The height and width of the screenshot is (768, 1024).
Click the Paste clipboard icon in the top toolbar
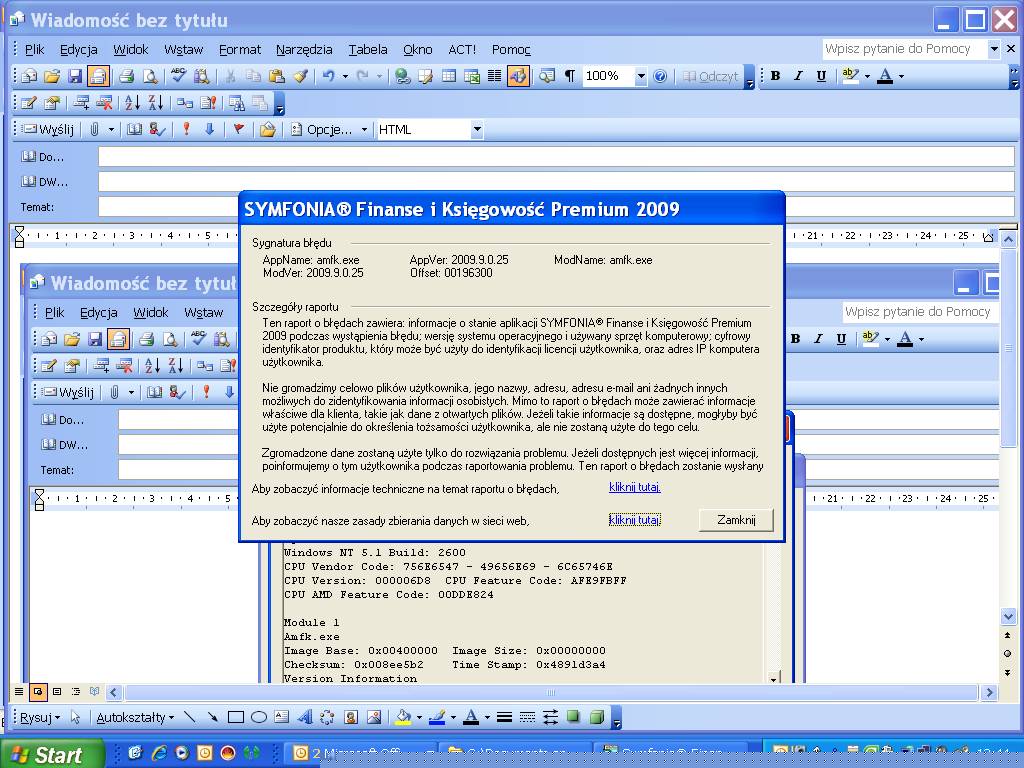tap(276, 76)
